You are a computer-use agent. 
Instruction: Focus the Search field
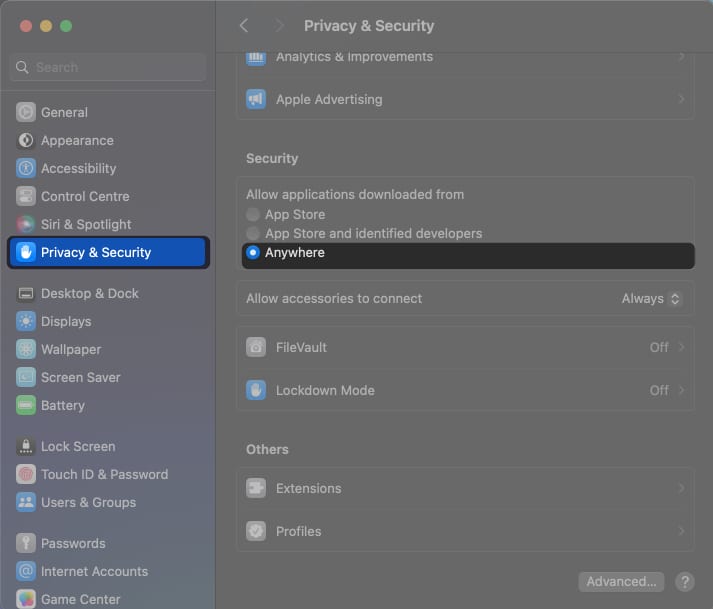108,67
